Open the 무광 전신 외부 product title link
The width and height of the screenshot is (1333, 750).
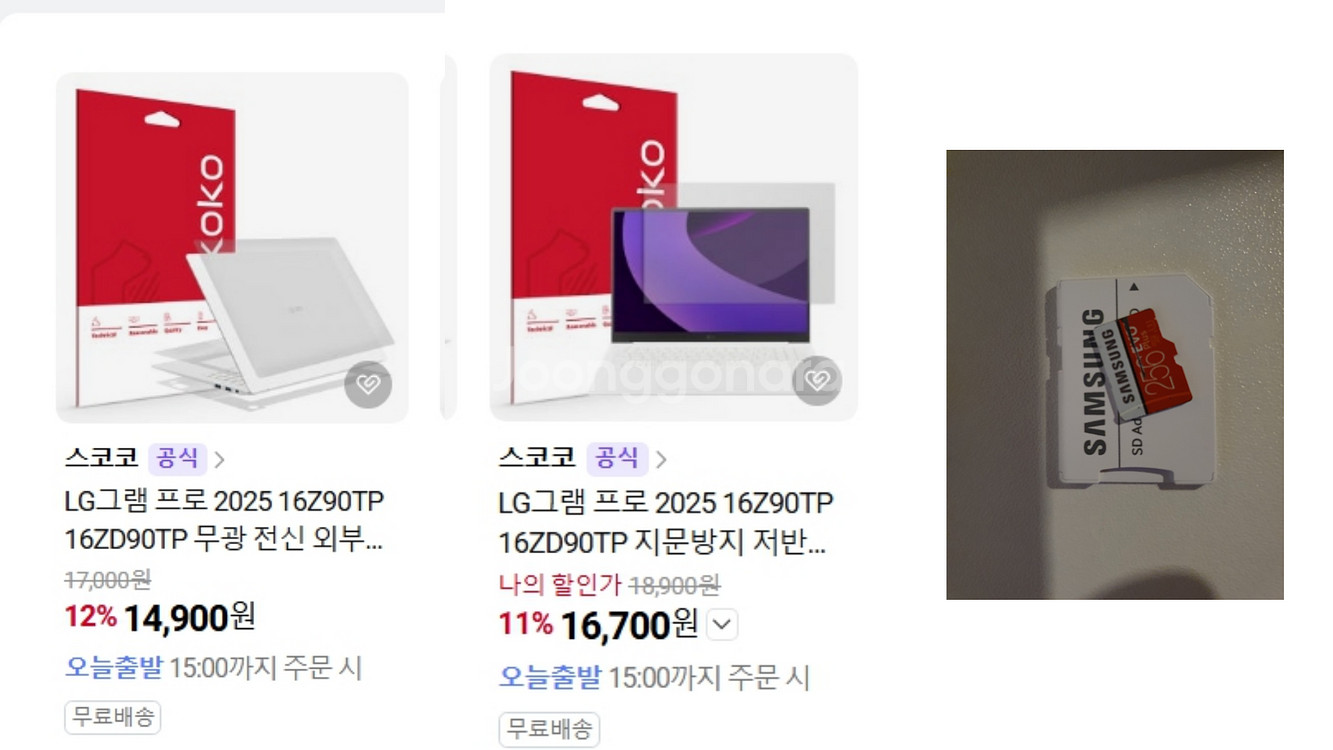point(224,520)
